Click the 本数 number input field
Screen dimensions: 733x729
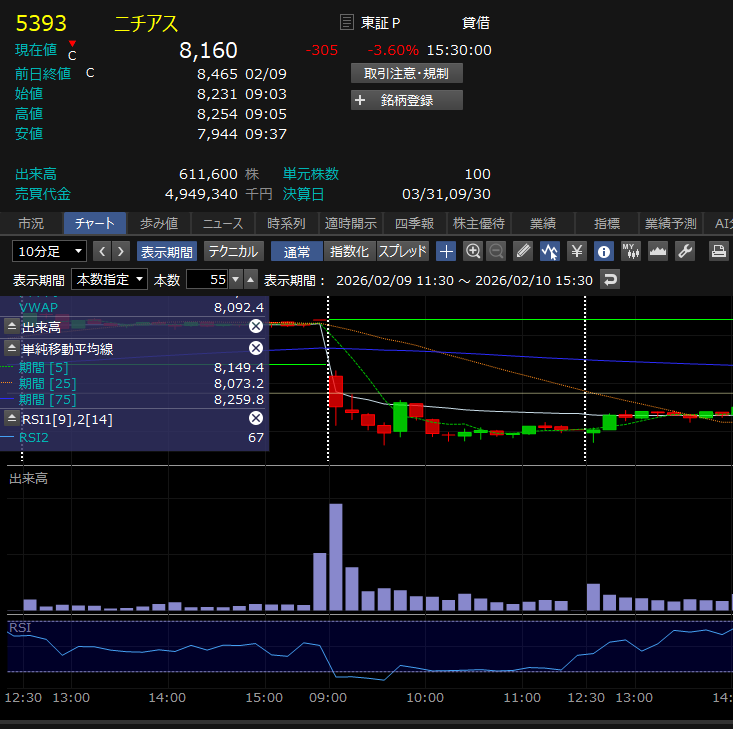[x=207, y=279]
